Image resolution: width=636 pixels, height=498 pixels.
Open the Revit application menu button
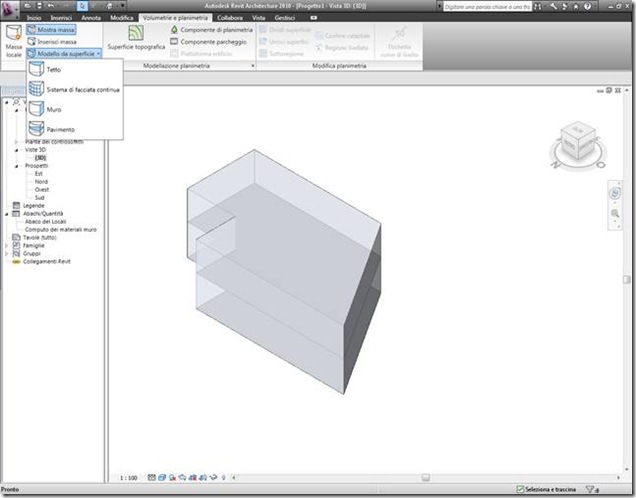coord(9,10)
